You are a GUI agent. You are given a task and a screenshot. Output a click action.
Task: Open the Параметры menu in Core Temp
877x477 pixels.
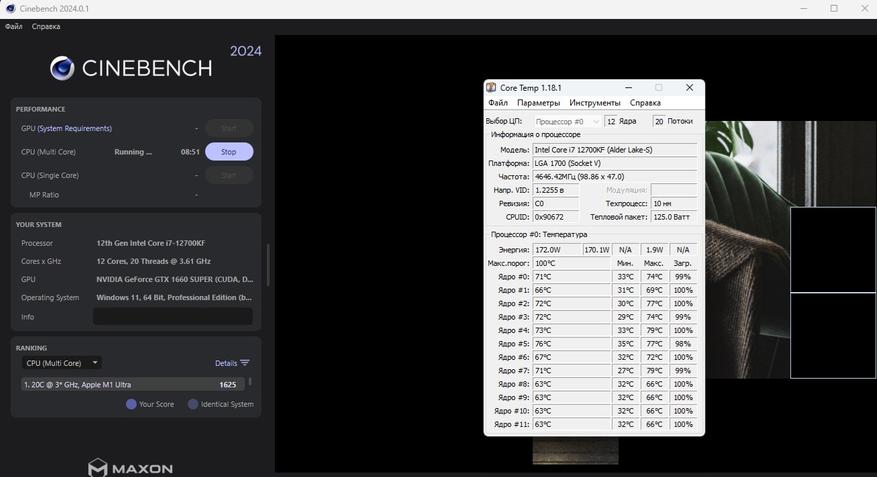(538, 103)
